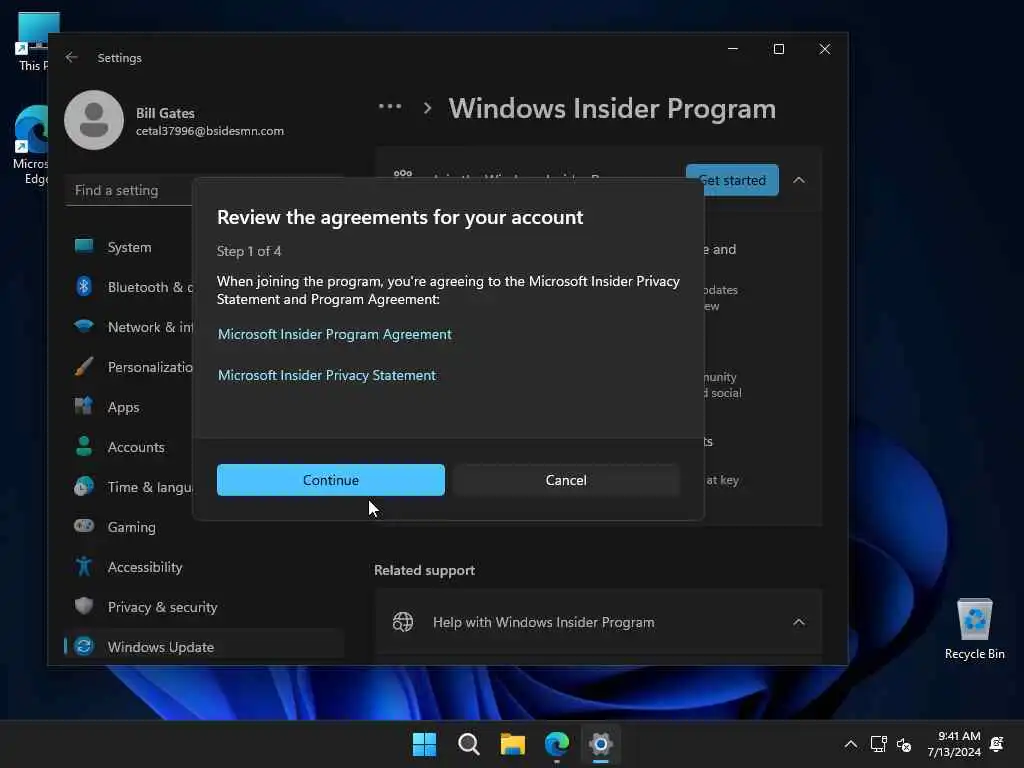Open the Accounts icon in sidebar
The width and height of the screenshot is (1024, 768).
tap(84, 447)
